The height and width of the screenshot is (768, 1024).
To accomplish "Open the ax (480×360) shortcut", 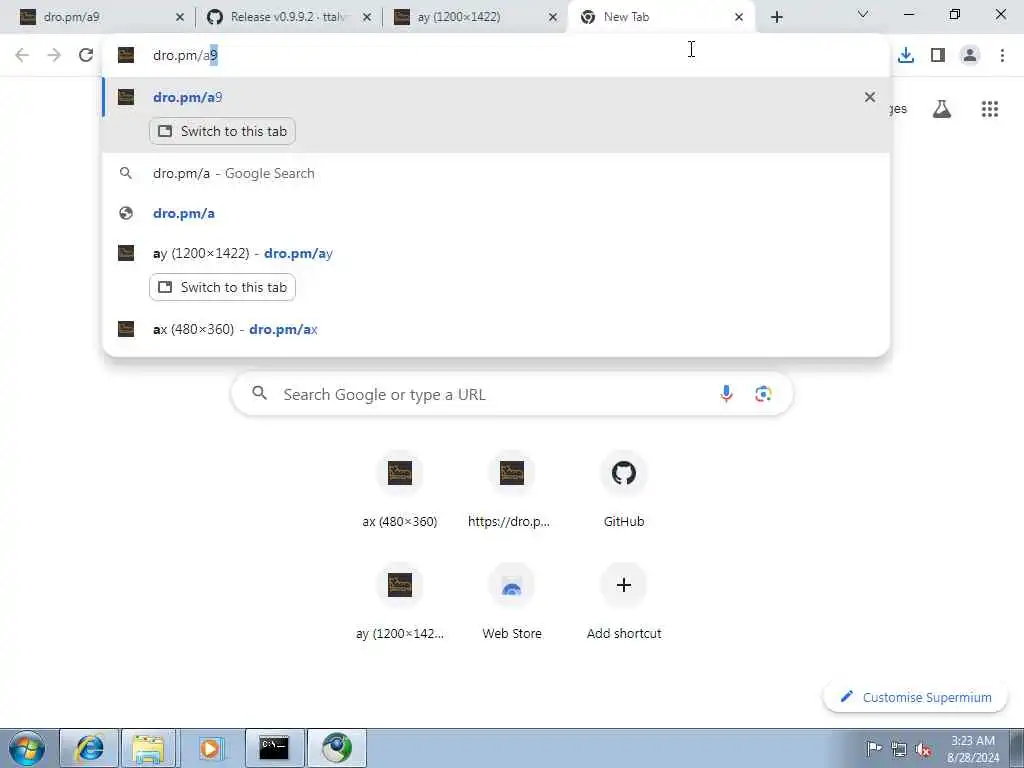I will pos(400,490).
